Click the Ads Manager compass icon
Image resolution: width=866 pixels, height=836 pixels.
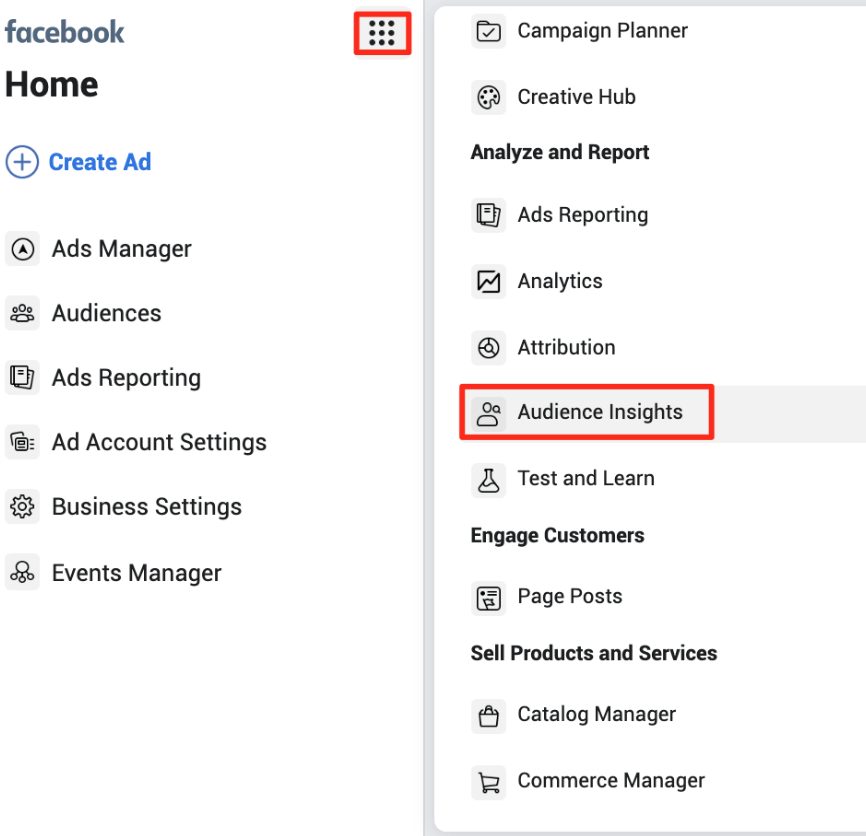(x=22, y=248)
